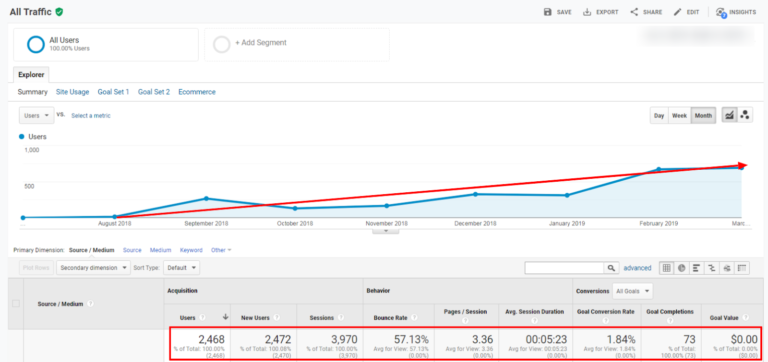
Task: Click the December 2018 data point on chart
Action: (475, 194)
